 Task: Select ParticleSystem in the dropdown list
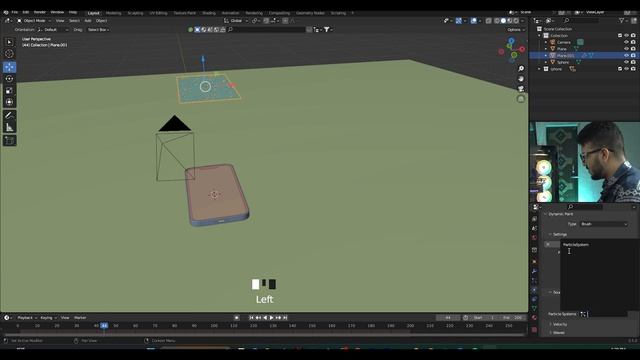click(576, 245)
